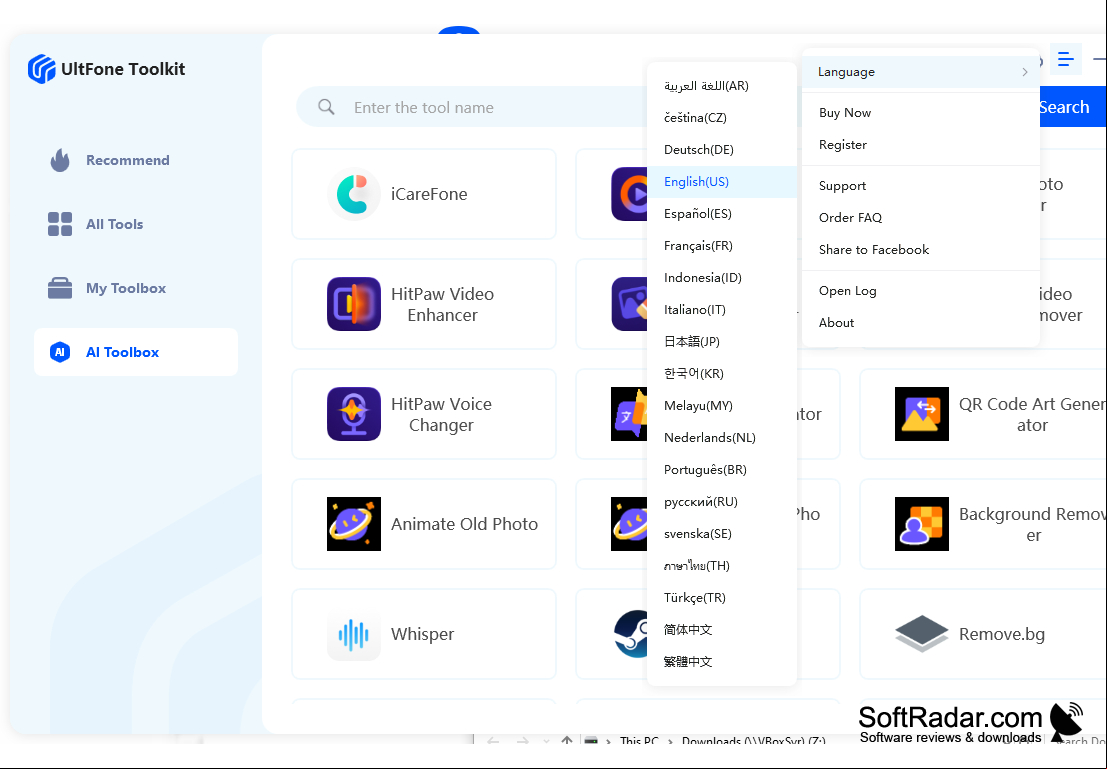Screen dimensions: 1107x769
Task: Open Support from the menu
Action: 921,186
